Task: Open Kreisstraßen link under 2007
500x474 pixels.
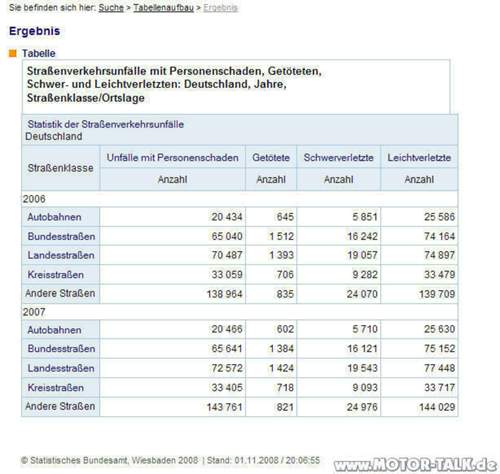Action: tap(56, 388)
